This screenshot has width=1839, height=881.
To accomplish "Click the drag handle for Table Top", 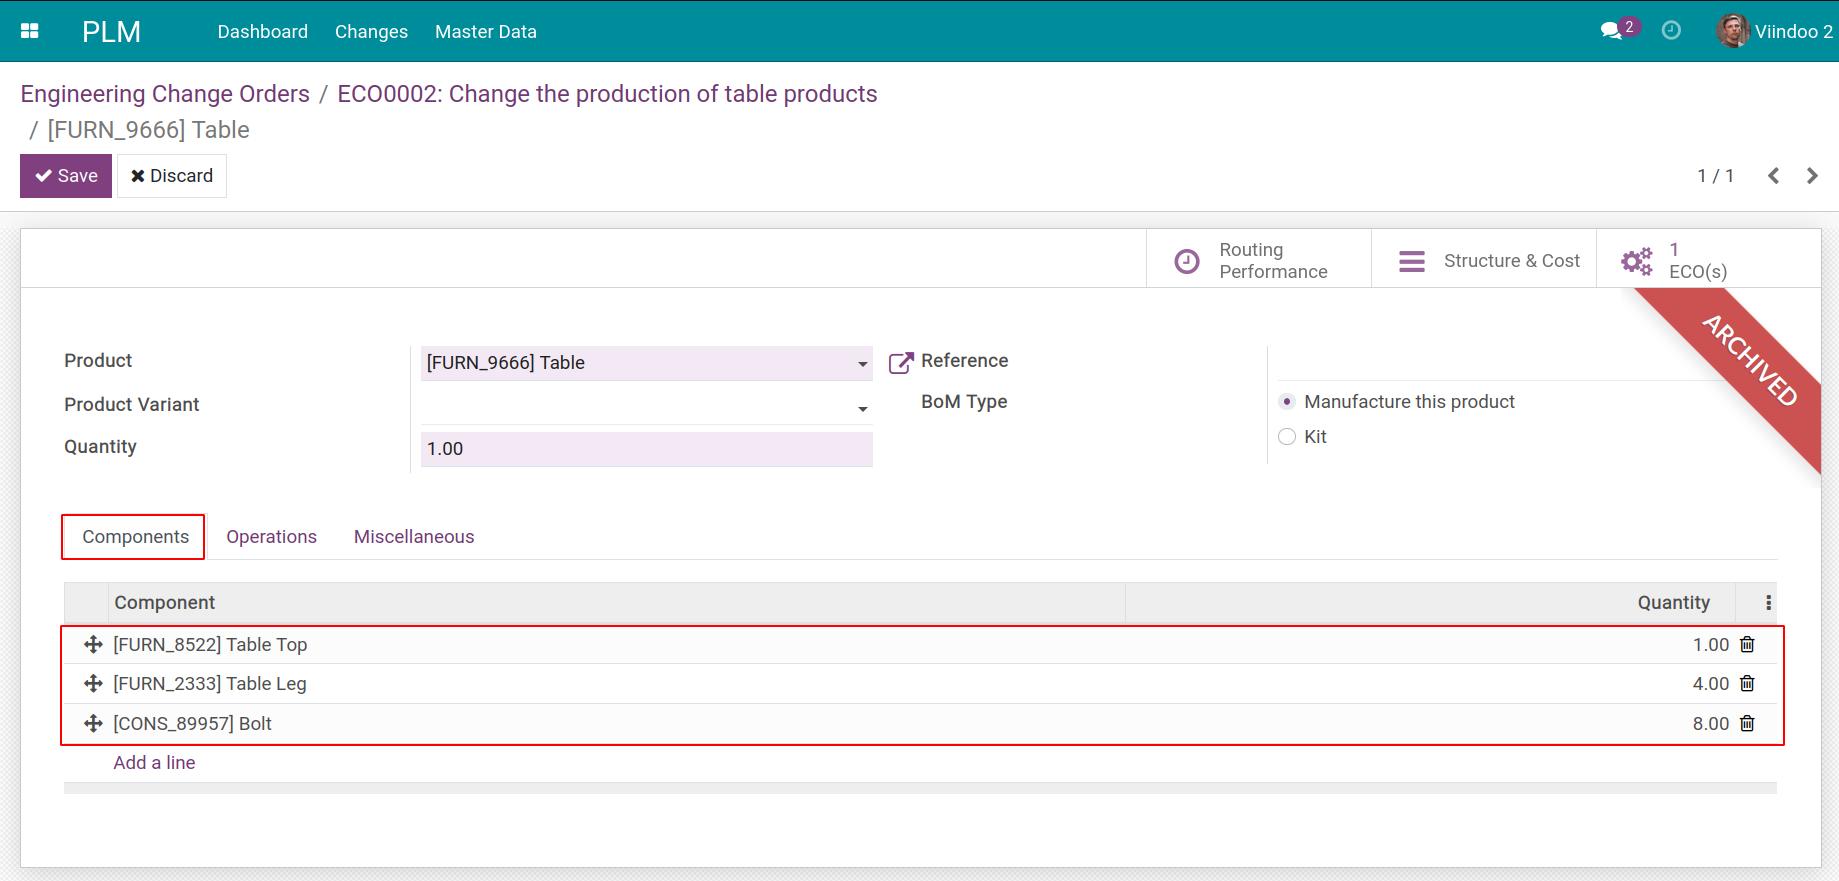I will coord(93,645).
